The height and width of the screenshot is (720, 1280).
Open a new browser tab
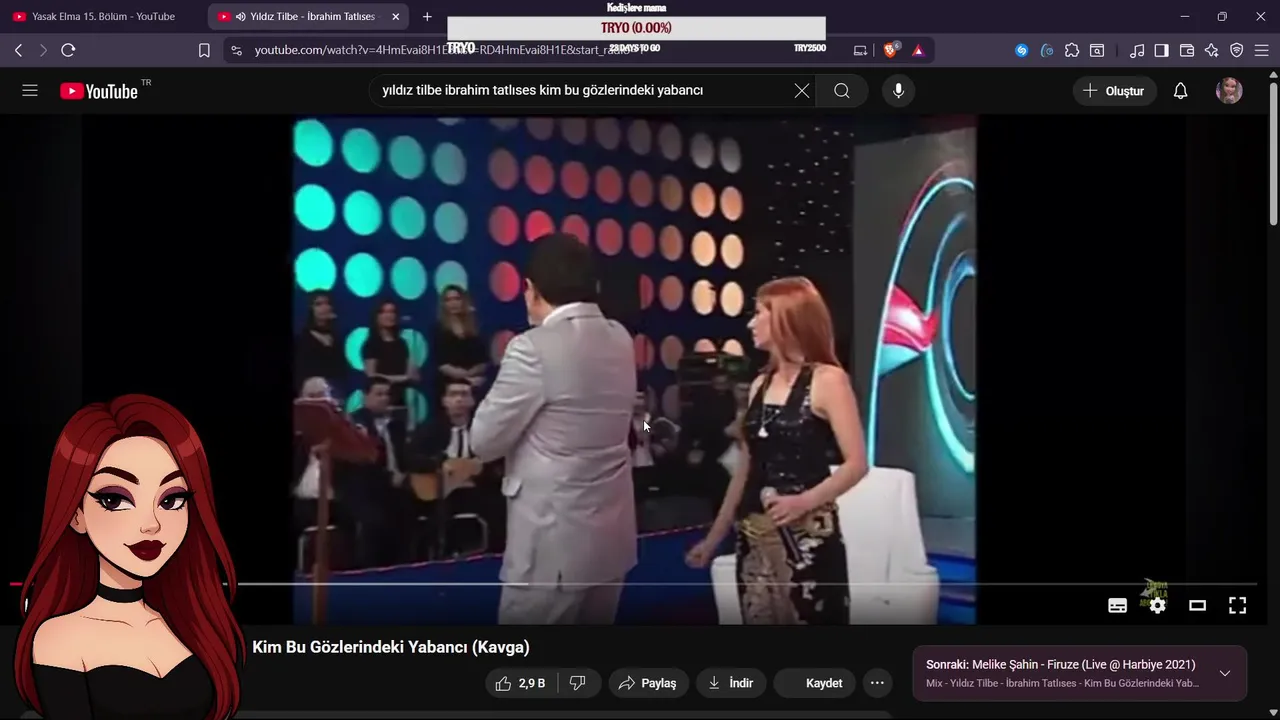click(427, 17)
